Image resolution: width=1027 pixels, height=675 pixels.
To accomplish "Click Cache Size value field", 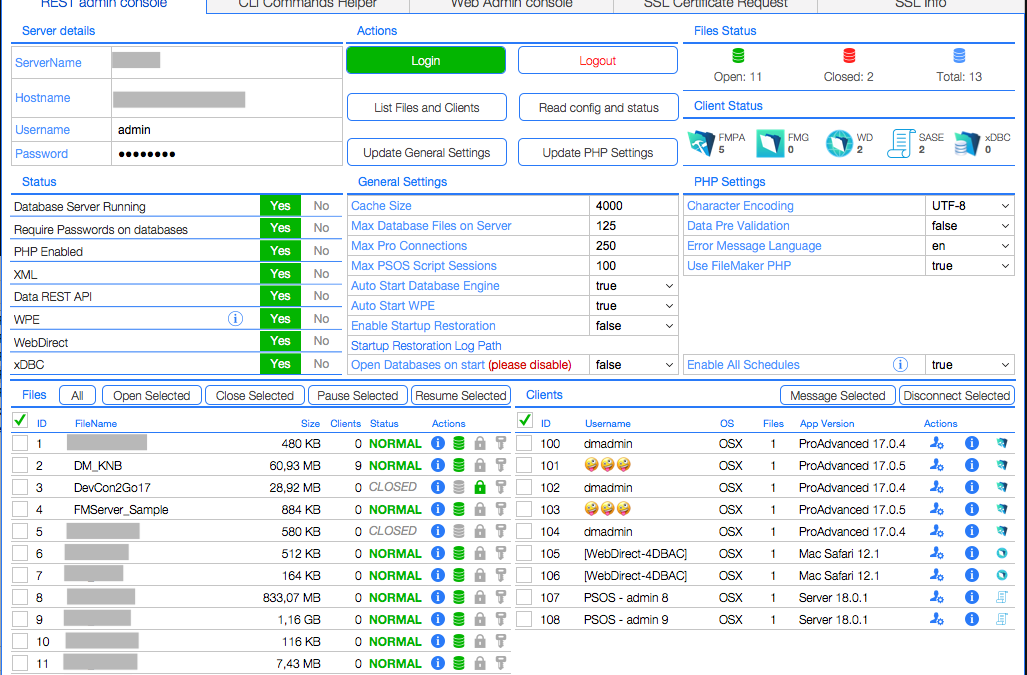I will [633, 206].
